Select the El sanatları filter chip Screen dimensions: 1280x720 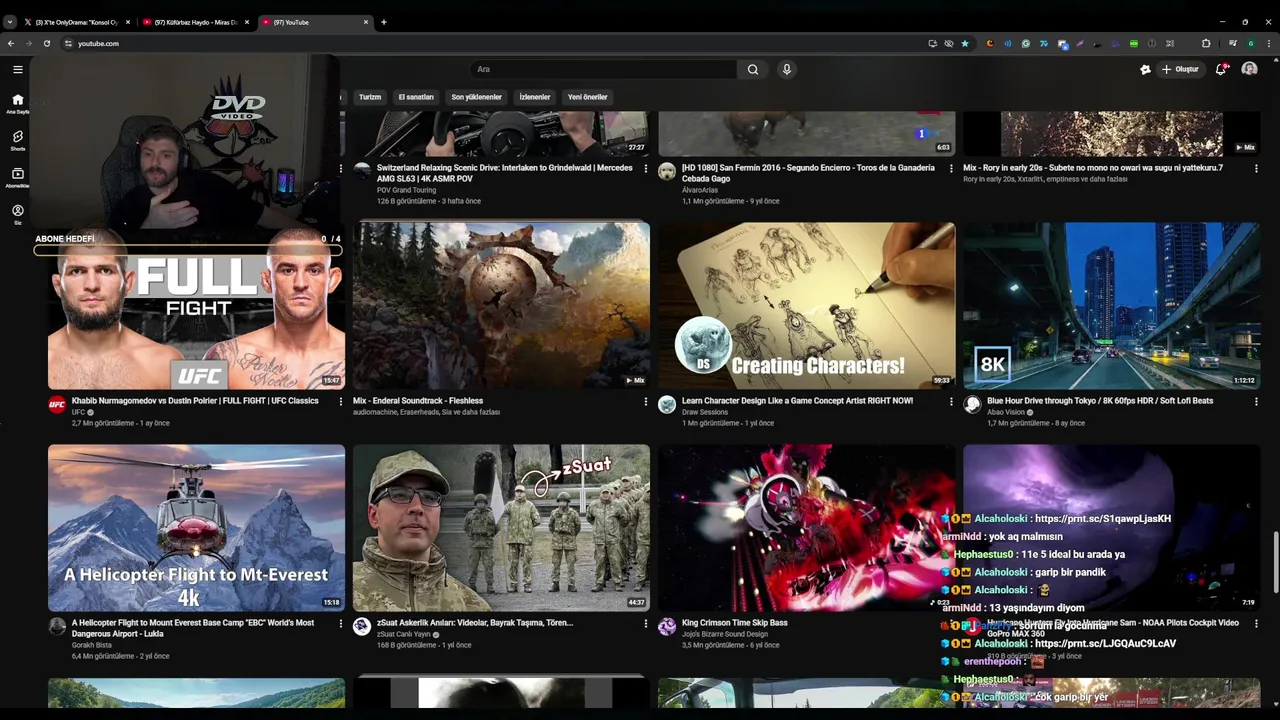tap(416, 97)
